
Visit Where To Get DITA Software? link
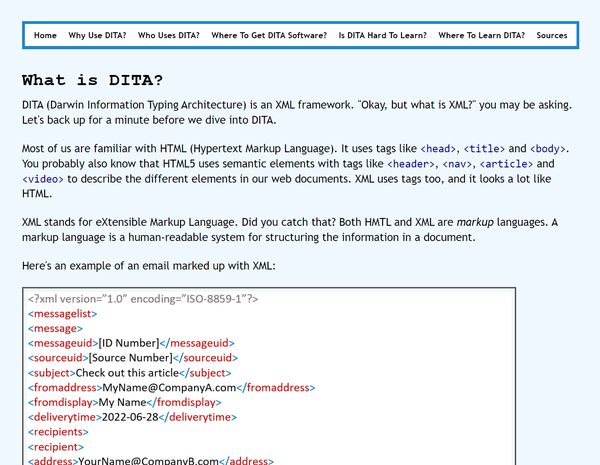tap(268, 35)
